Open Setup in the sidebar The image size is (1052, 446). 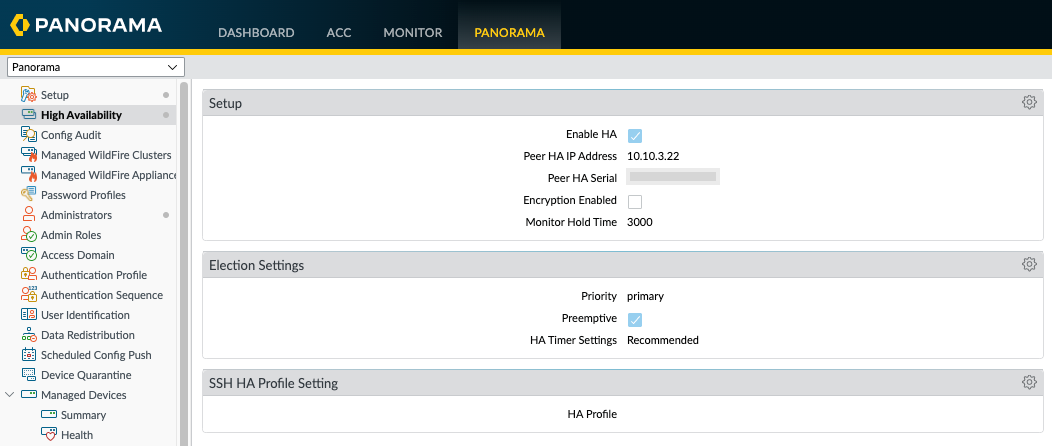pyautogui.click(x=54, y=95)
